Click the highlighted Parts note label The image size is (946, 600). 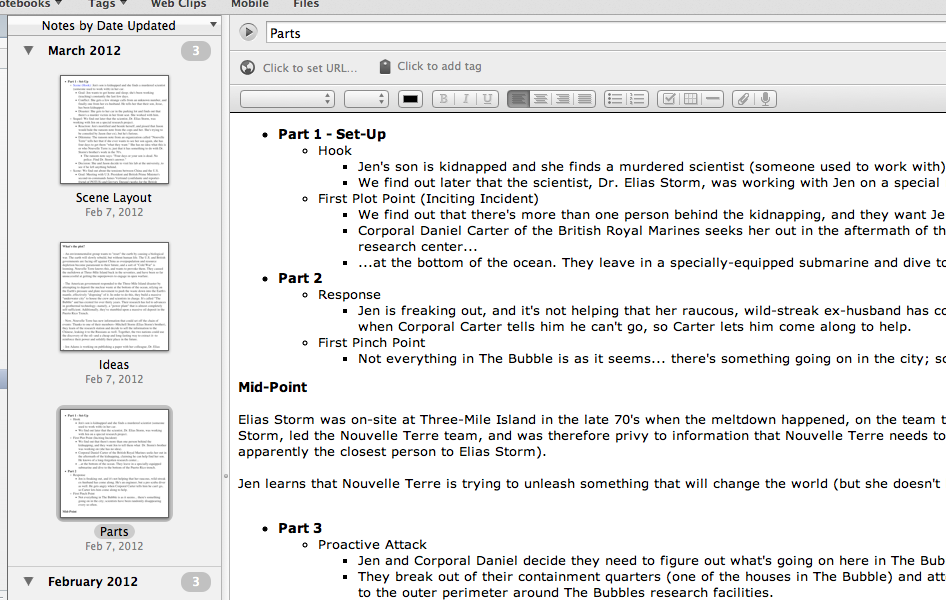[114, 531]
